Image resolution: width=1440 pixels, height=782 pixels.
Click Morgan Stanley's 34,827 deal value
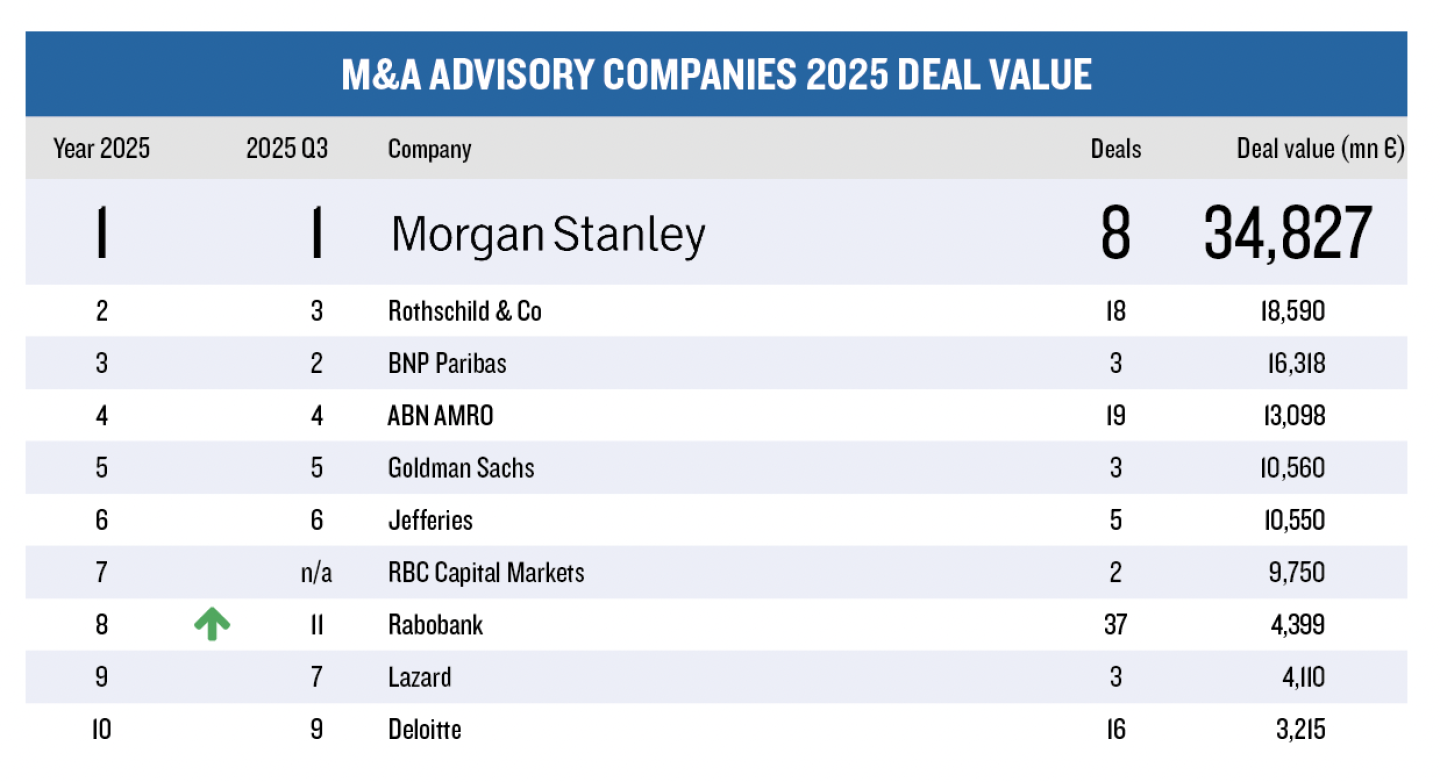click(1288, 234)
